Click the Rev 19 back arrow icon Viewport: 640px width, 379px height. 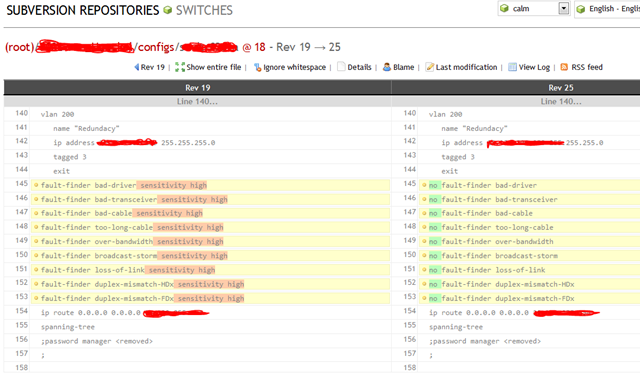pos(136,67)
